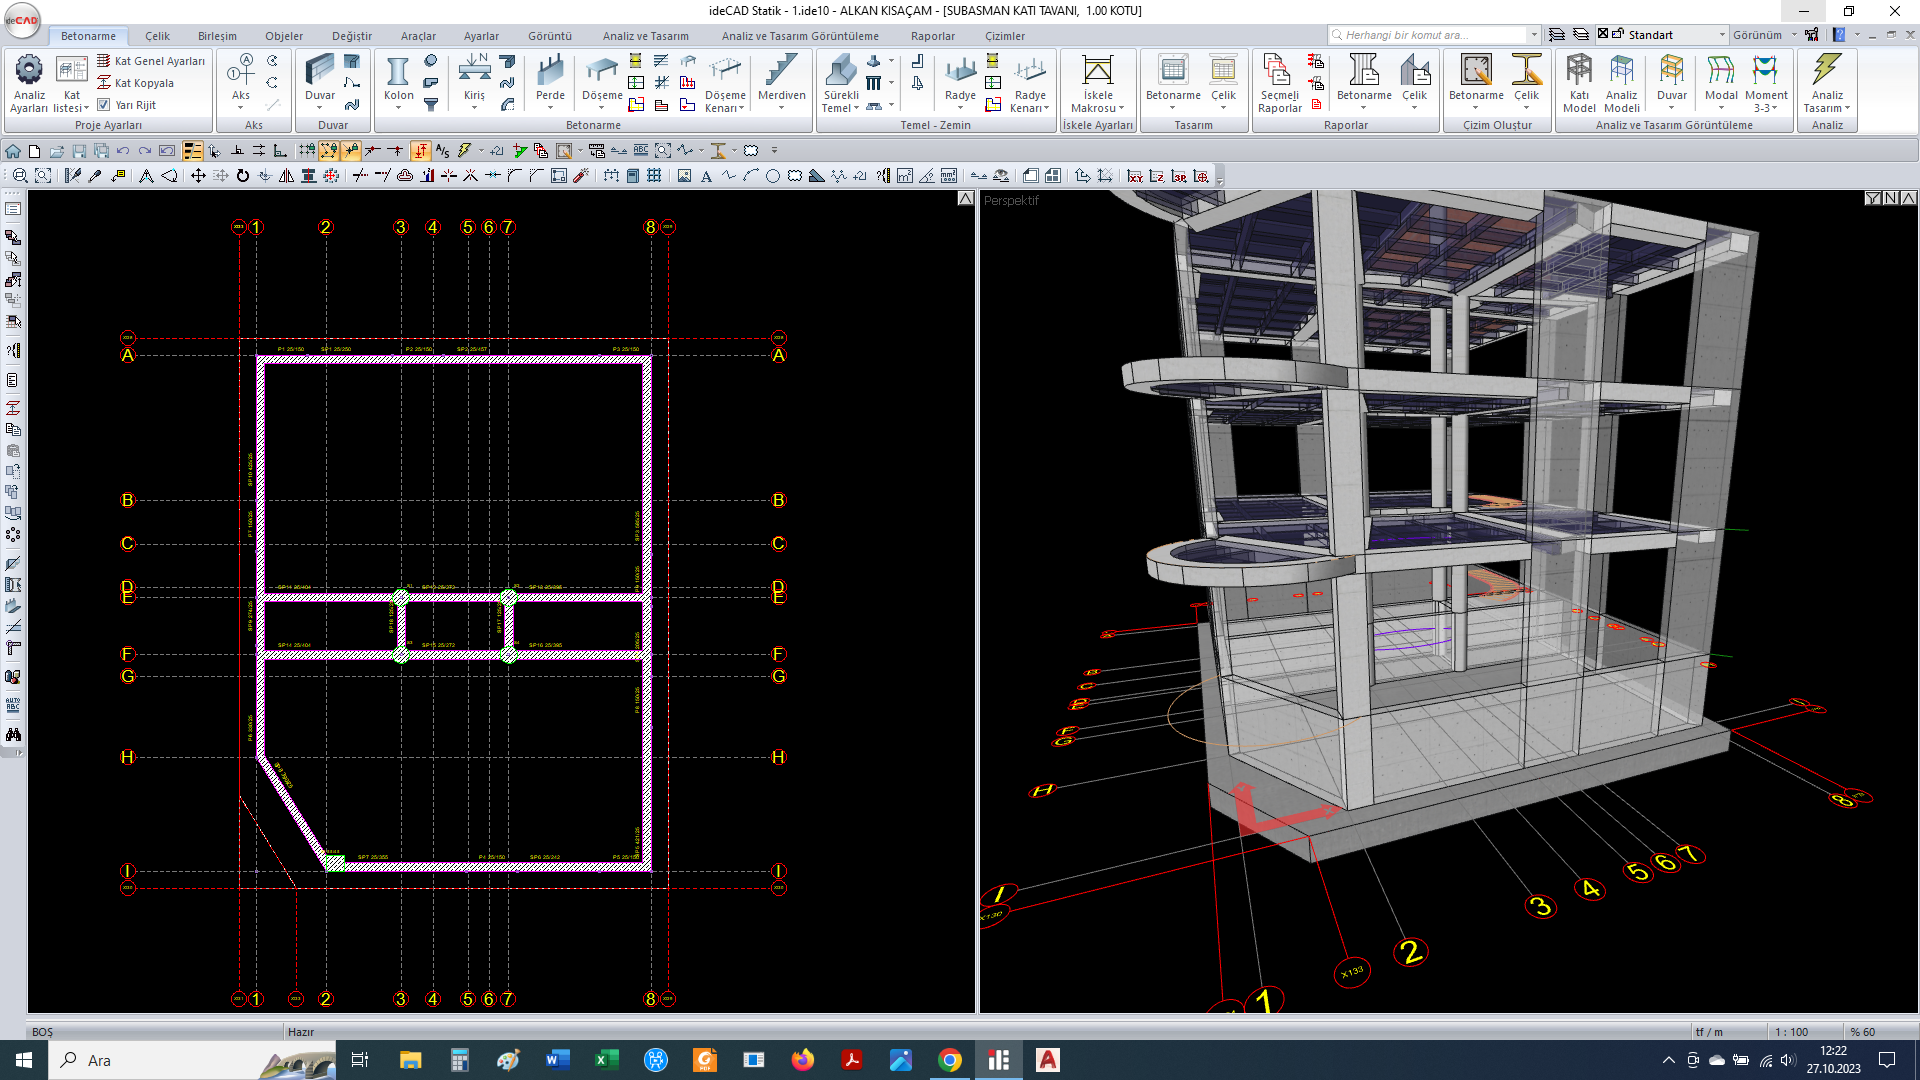Open Analiz Ayarları gear icon
The height and width of the screenshot is (1080, 1920).
(x=29, y=82)
